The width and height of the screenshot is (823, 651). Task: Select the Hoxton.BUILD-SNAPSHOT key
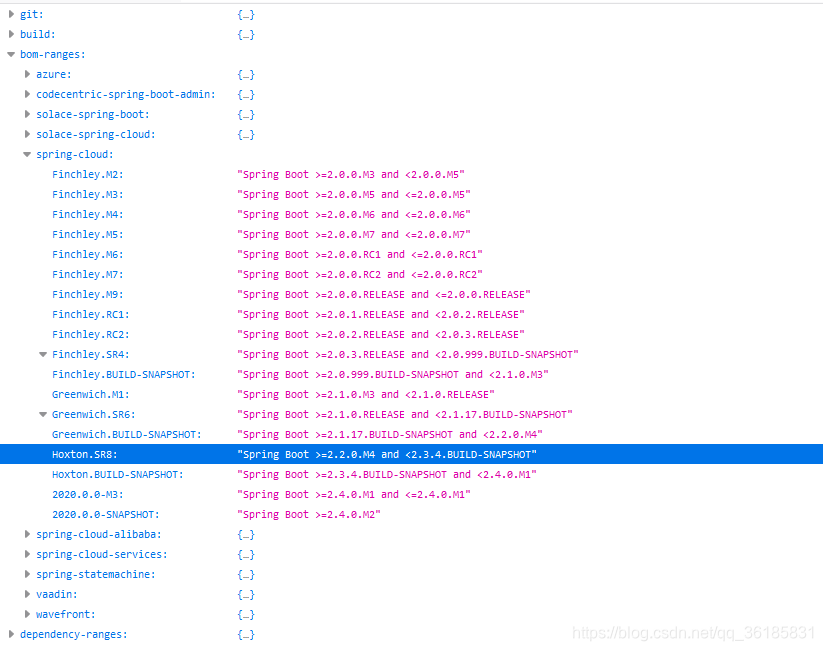pos(118,474)
